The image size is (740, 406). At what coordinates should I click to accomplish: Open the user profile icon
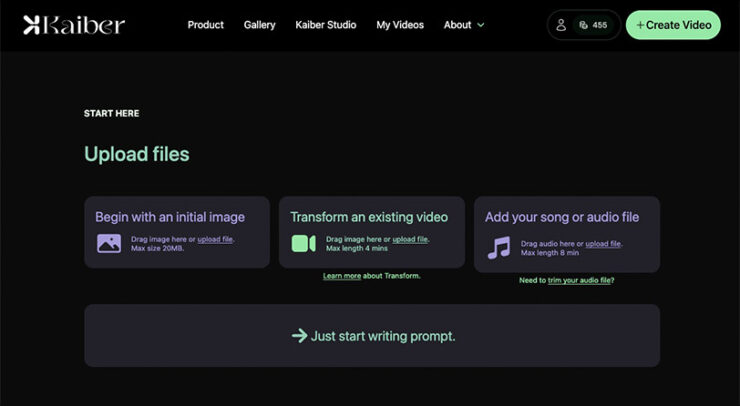click(x=561, y=25)
